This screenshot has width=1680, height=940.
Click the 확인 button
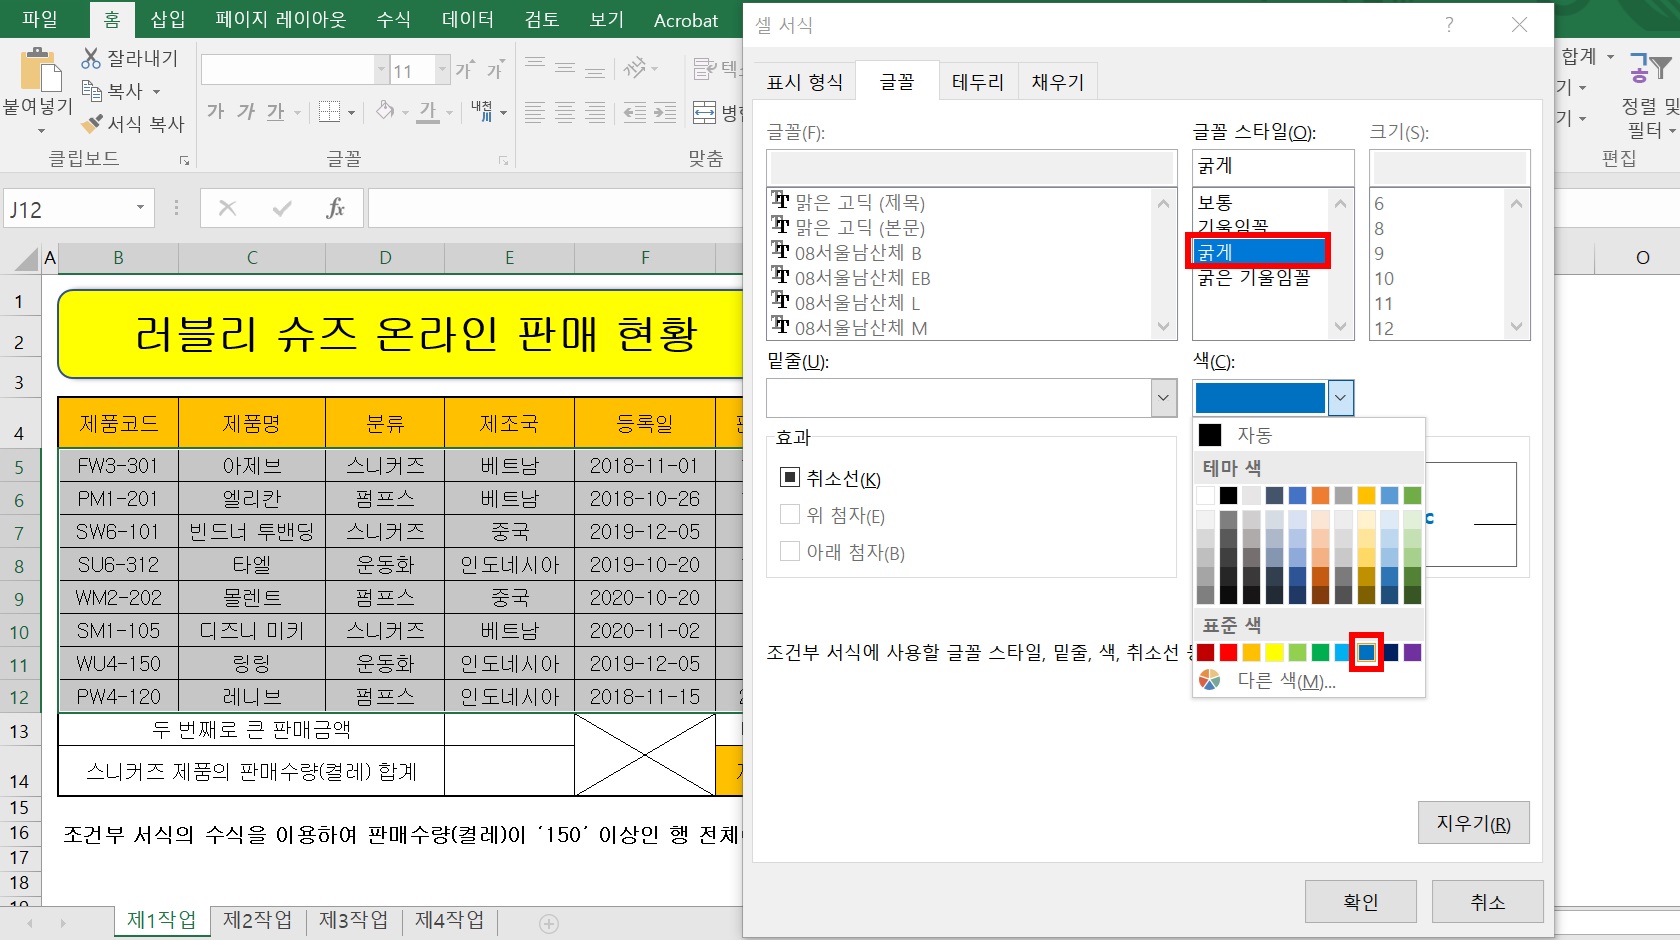[1360, 902]
